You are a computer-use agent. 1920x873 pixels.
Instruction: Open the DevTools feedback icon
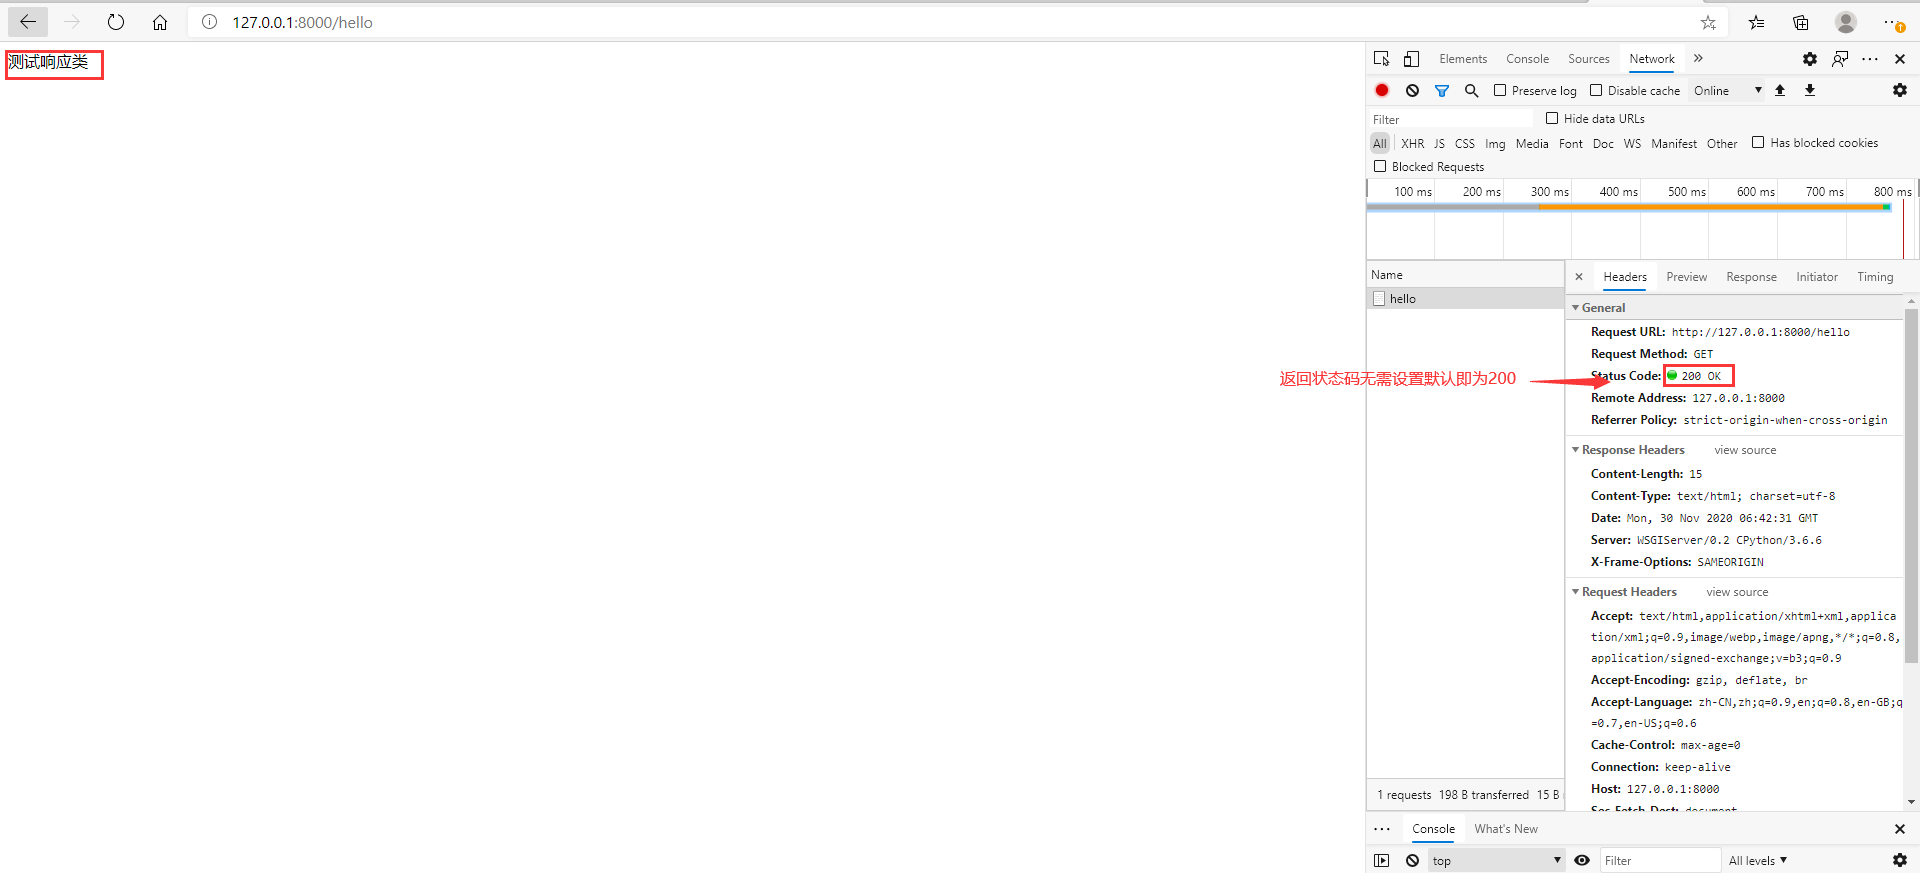(1840, 59)
